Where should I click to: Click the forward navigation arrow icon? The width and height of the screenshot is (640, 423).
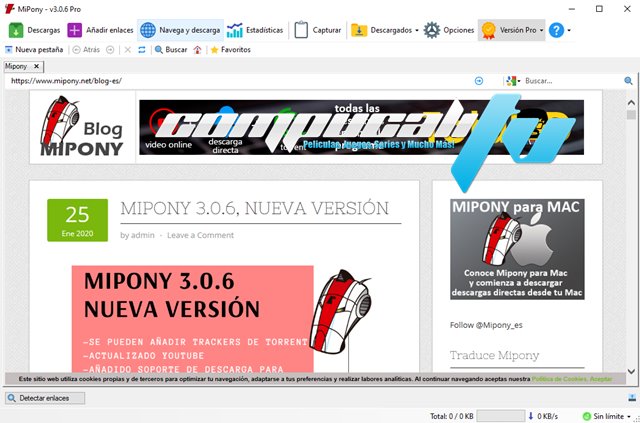[x=110, y=50]
